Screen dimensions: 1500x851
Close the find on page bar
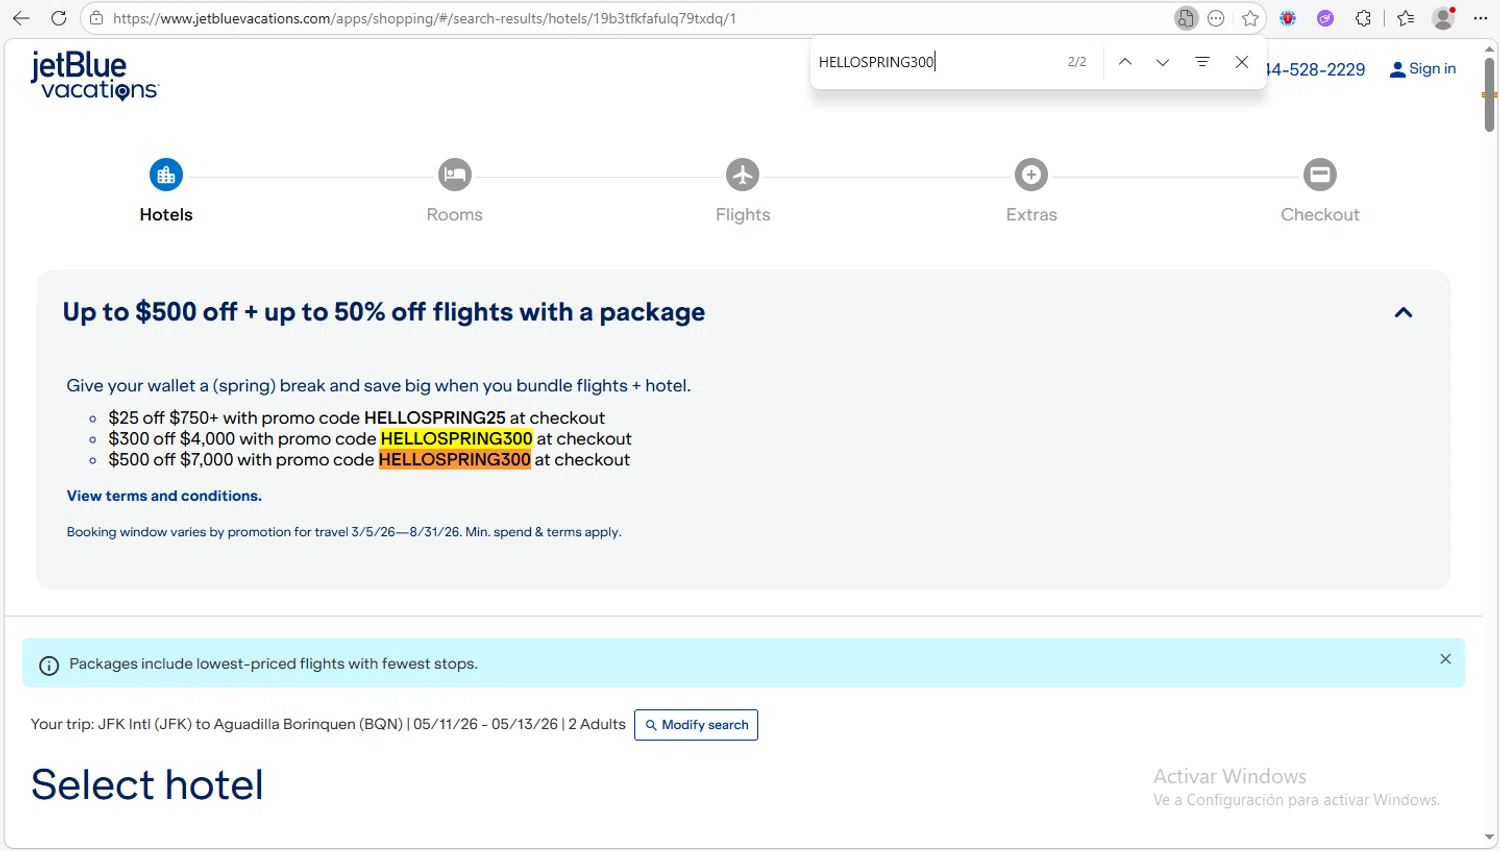tap(1241, 62)
